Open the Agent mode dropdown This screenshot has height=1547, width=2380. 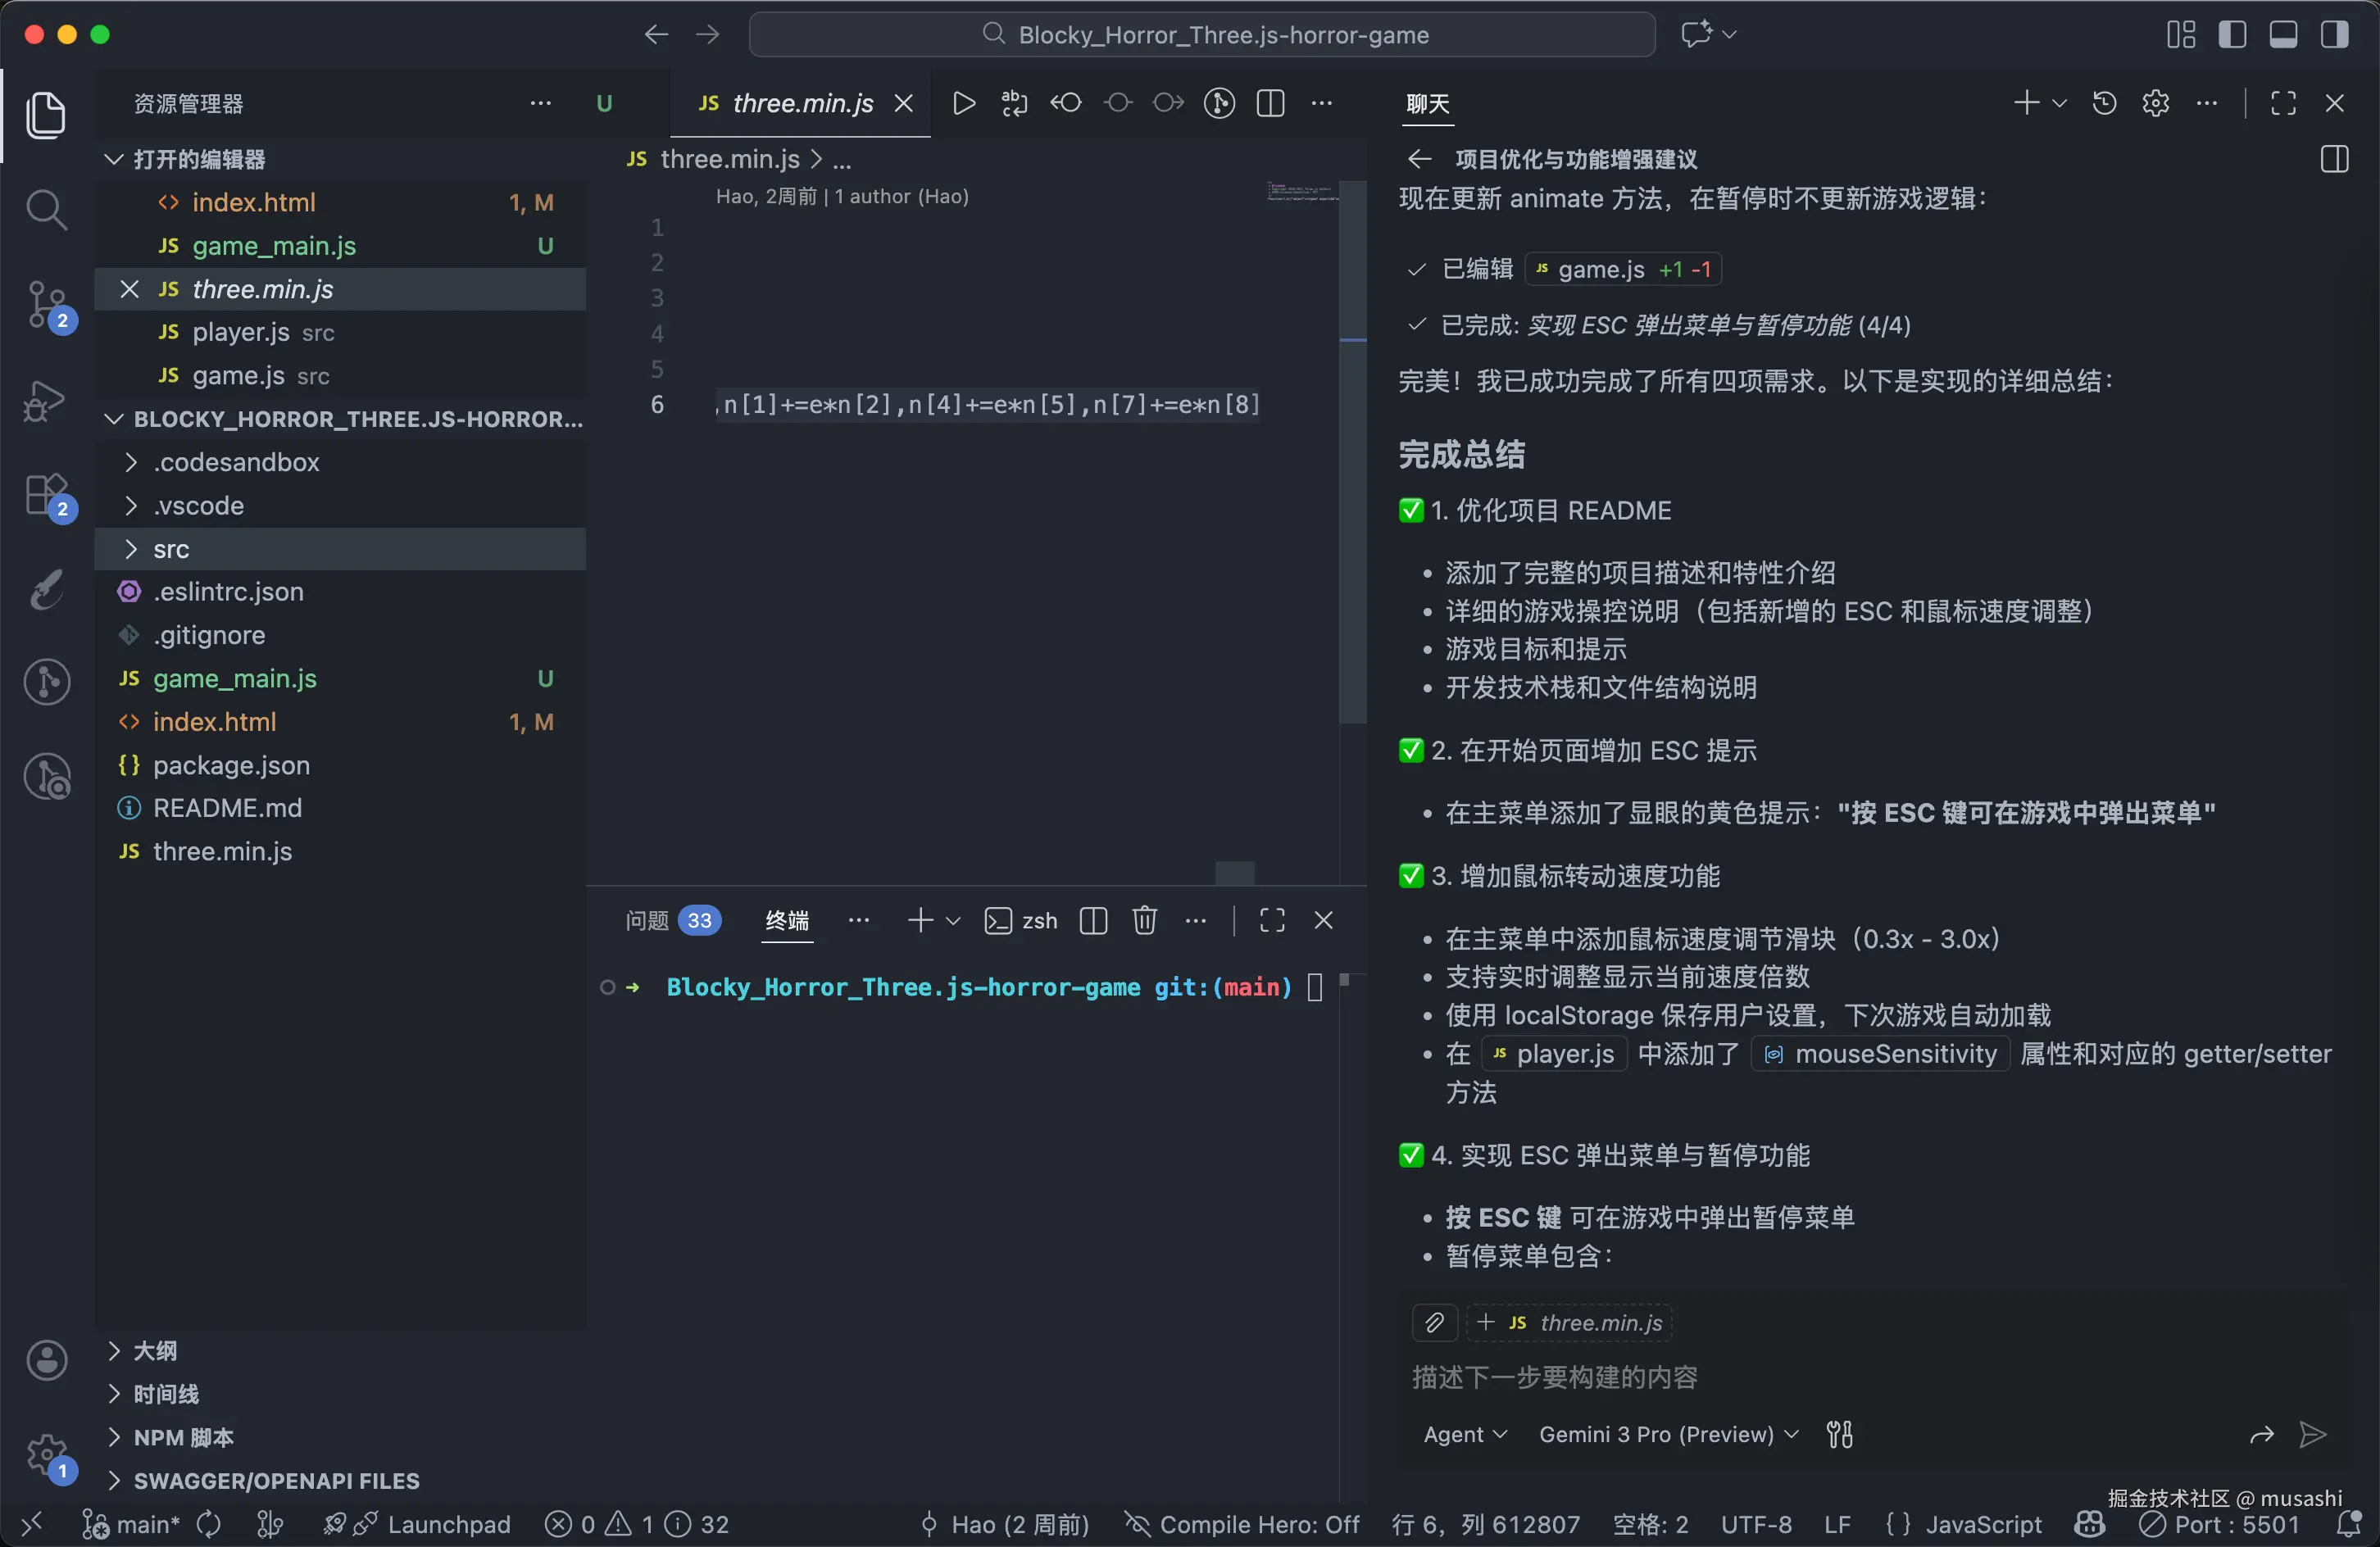click(1465, 1435)
